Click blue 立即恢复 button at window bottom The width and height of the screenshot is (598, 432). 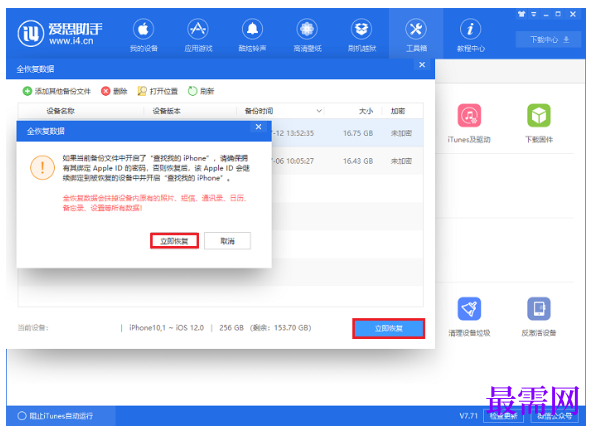[389, 328]
